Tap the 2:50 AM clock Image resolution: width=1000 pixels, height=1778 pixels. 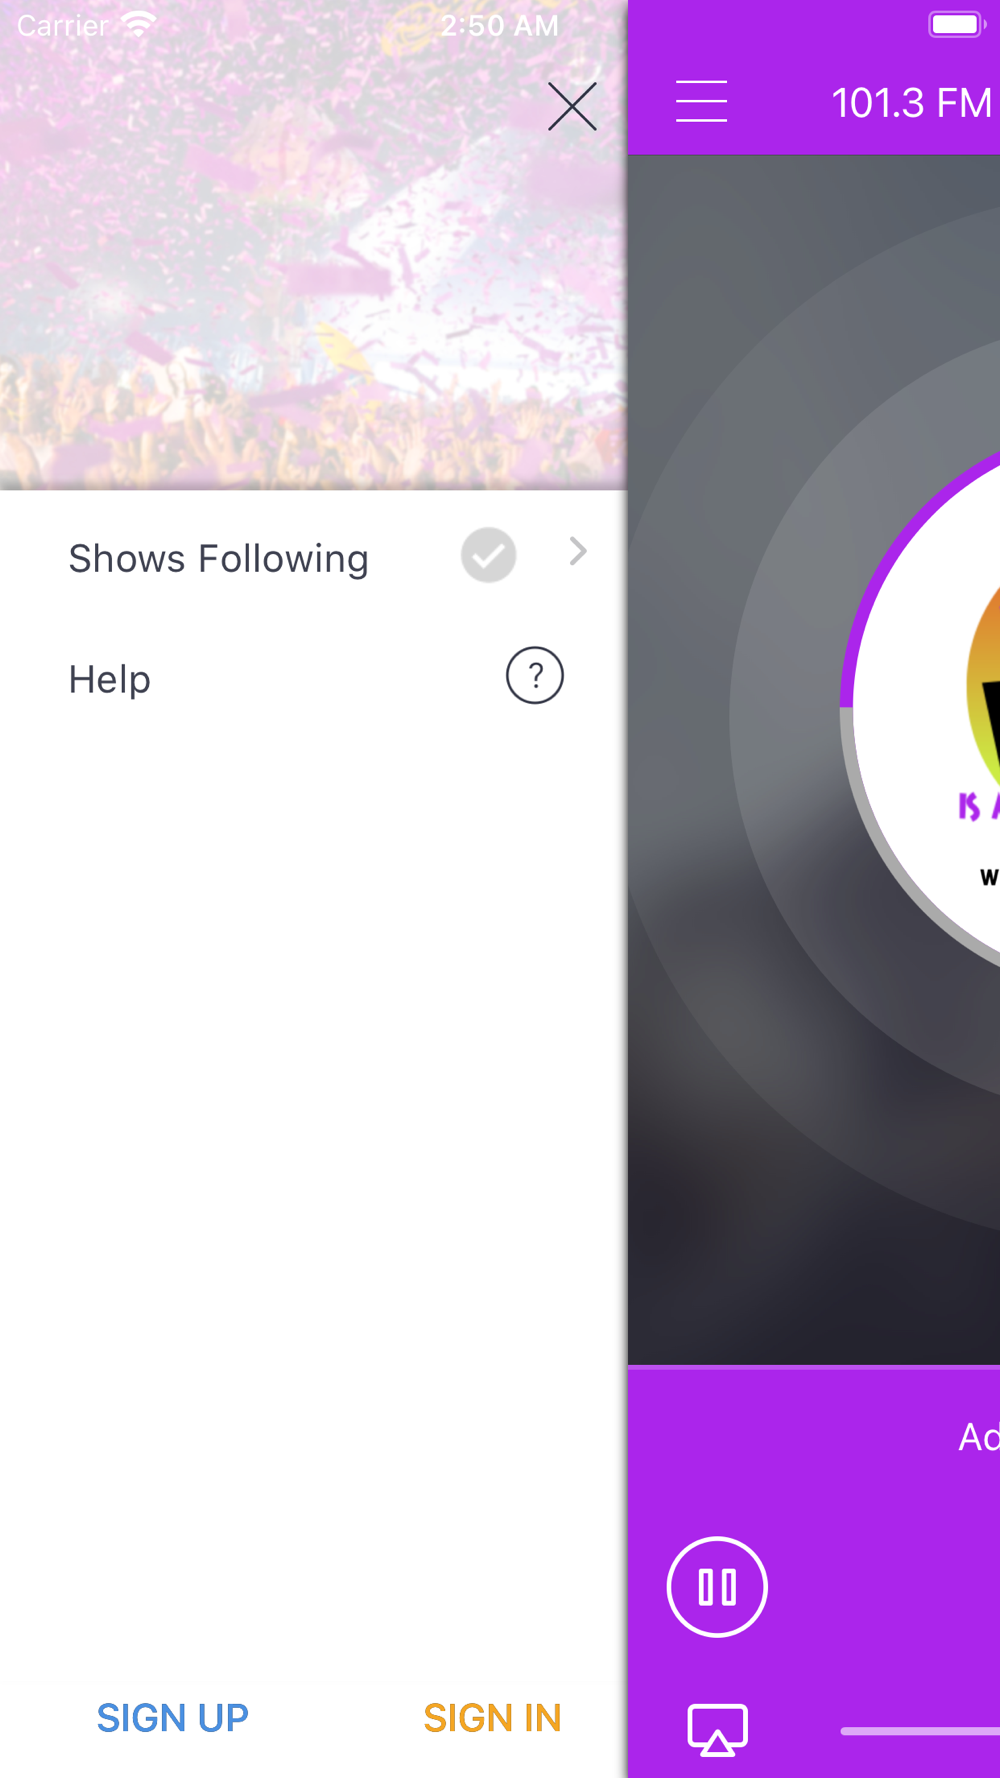[499, 25]
